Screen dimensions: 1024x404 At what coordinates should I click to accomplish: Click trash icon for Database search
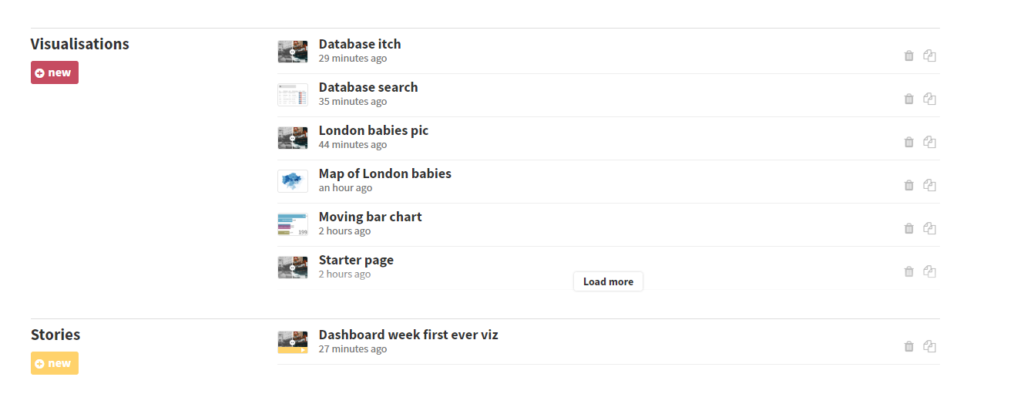(x=909, y=99)
